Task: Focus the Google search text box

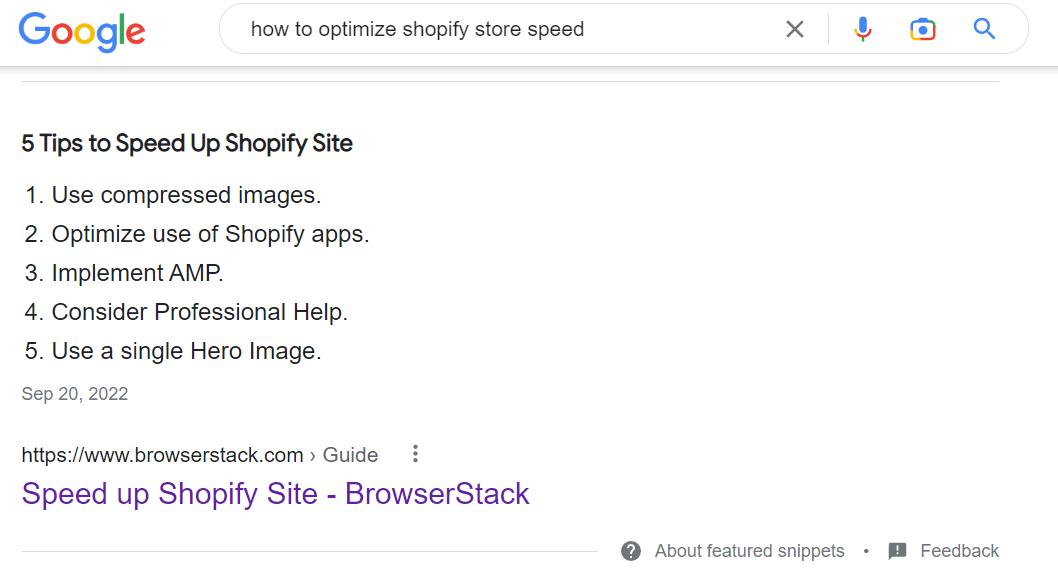Action: [500, 30]
